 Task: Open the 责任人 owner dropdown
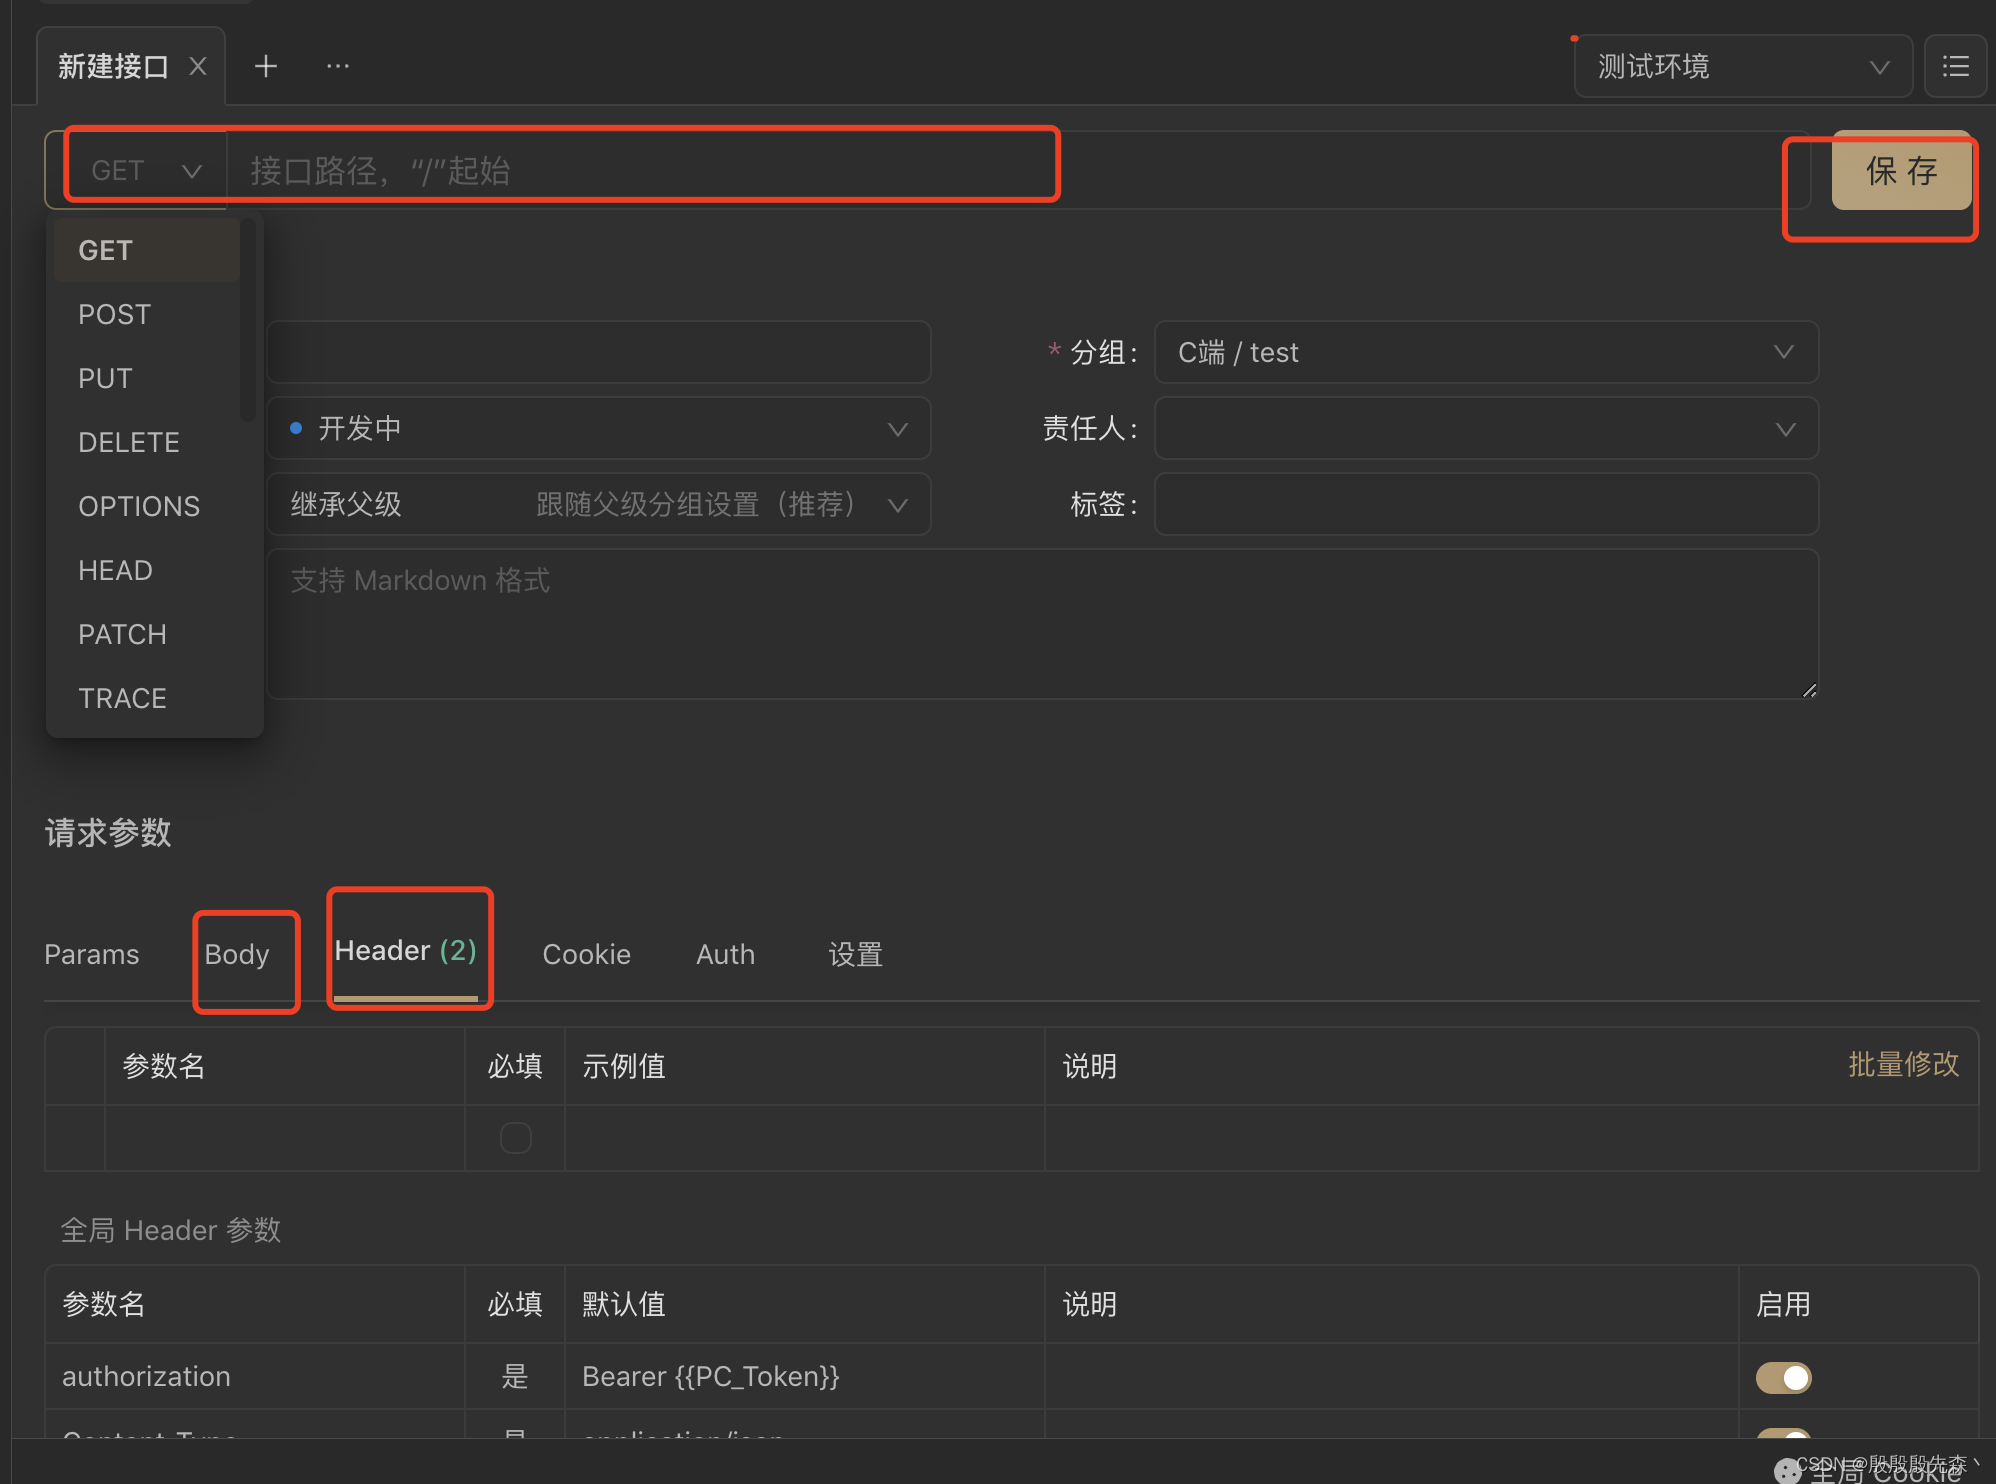[1485, 428]
